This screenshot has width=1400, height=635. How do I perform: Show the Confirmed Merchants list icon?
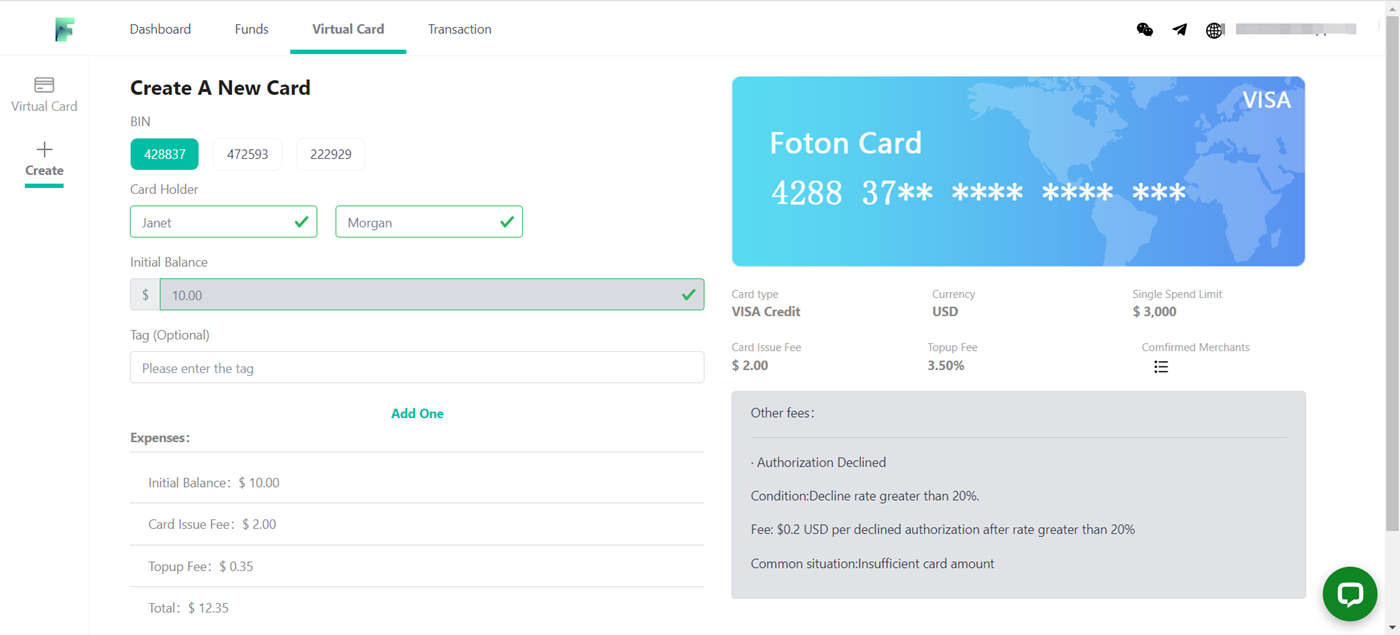click(1161, 367)
